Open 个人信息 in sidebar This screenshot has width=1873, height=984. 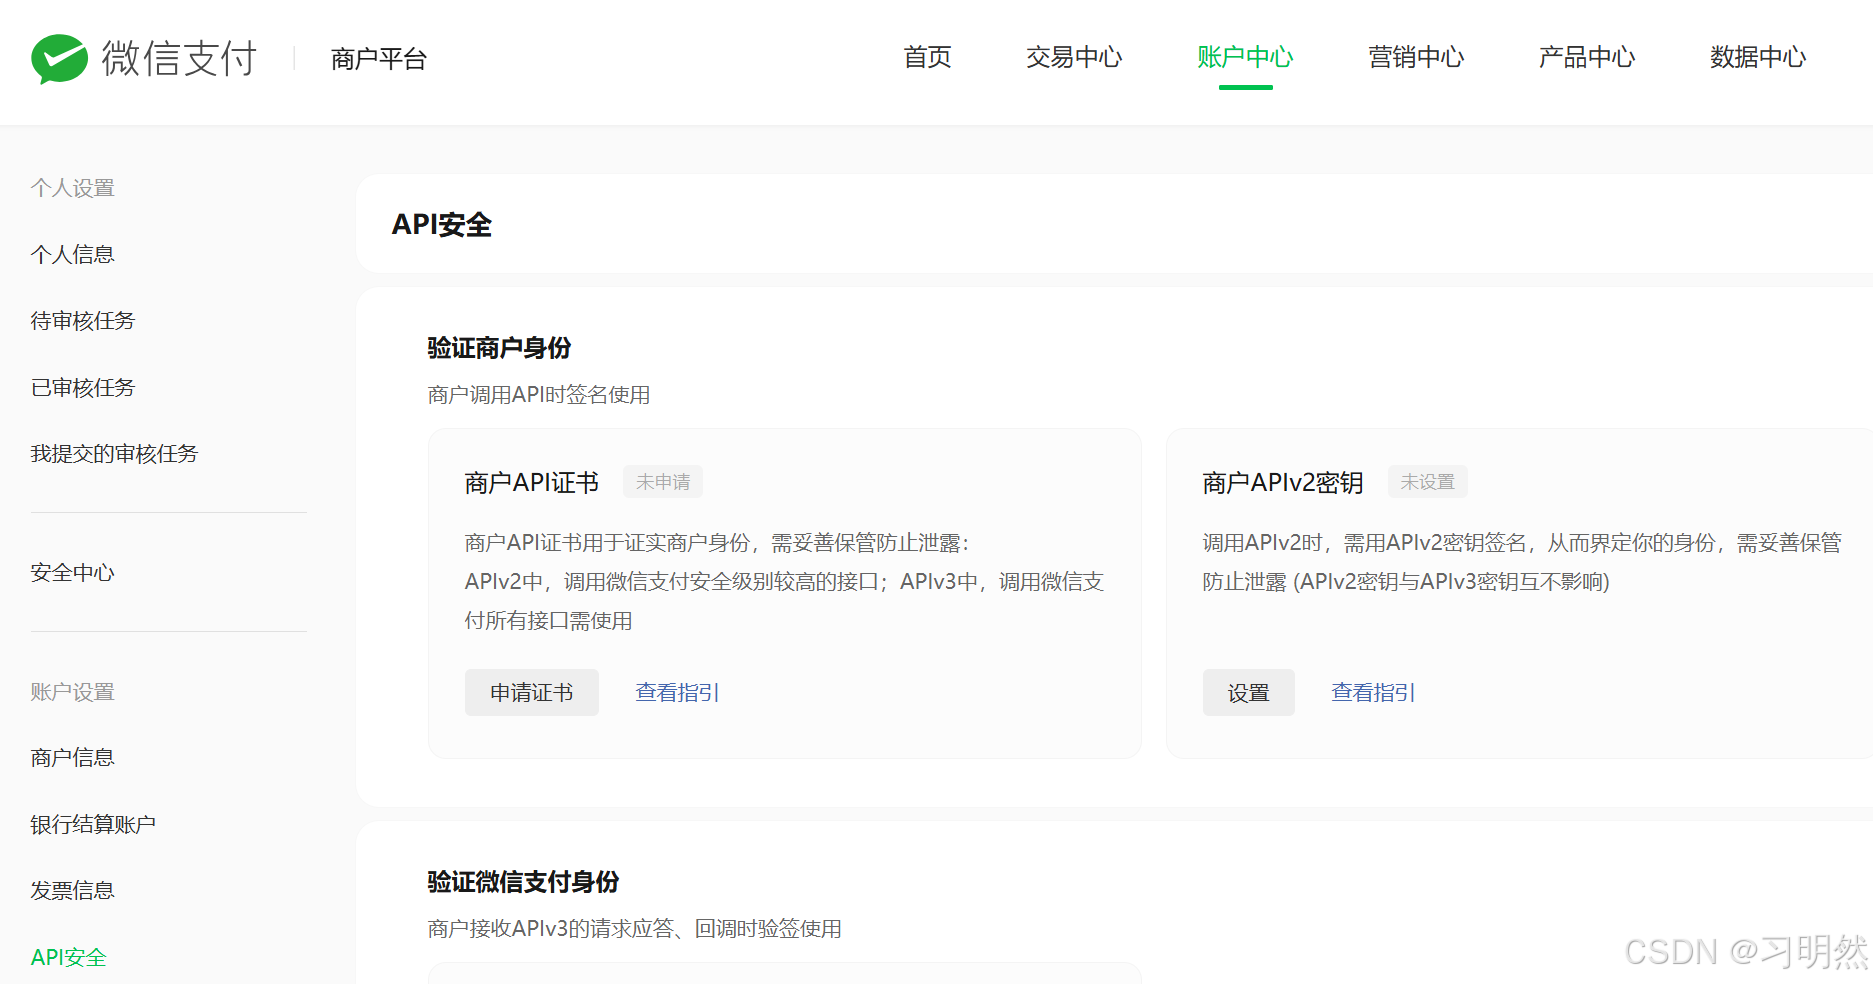(x=72, y=254)
